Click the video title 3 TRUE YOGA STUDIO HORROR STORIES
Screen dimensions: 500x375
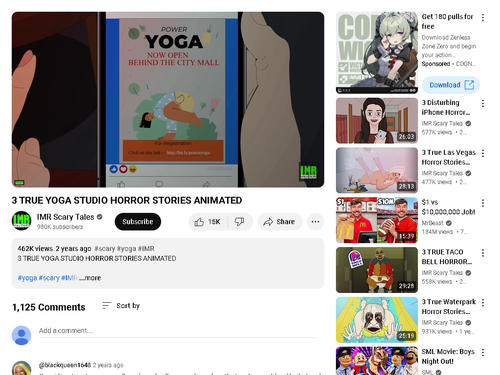(x=127, y=200)
